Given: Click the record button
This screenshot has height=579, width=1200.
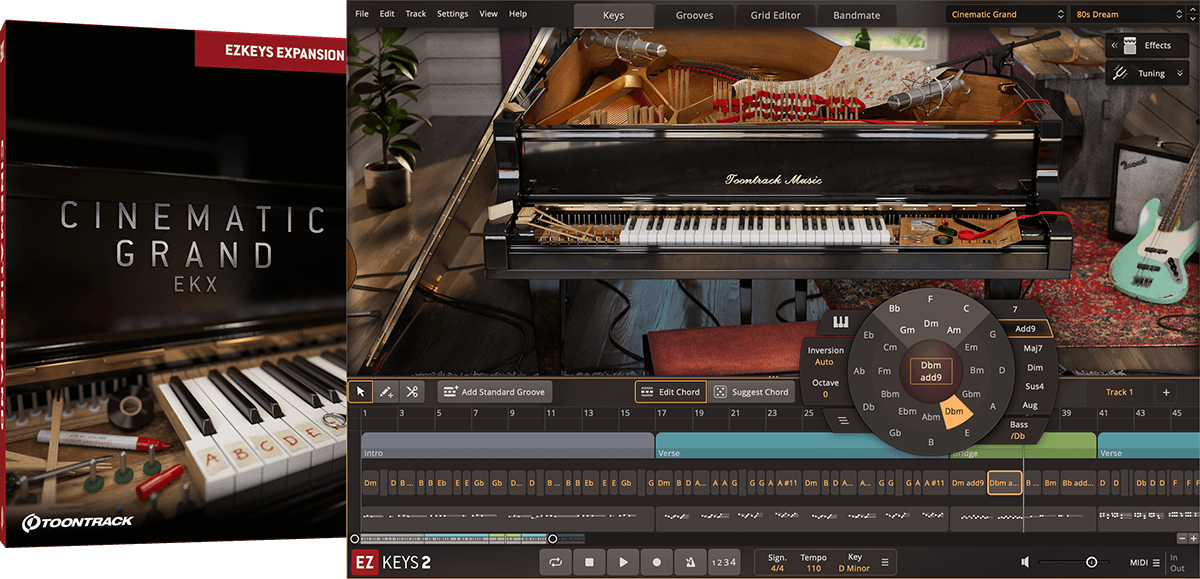Looking at the screenshot, I should 657,563.
